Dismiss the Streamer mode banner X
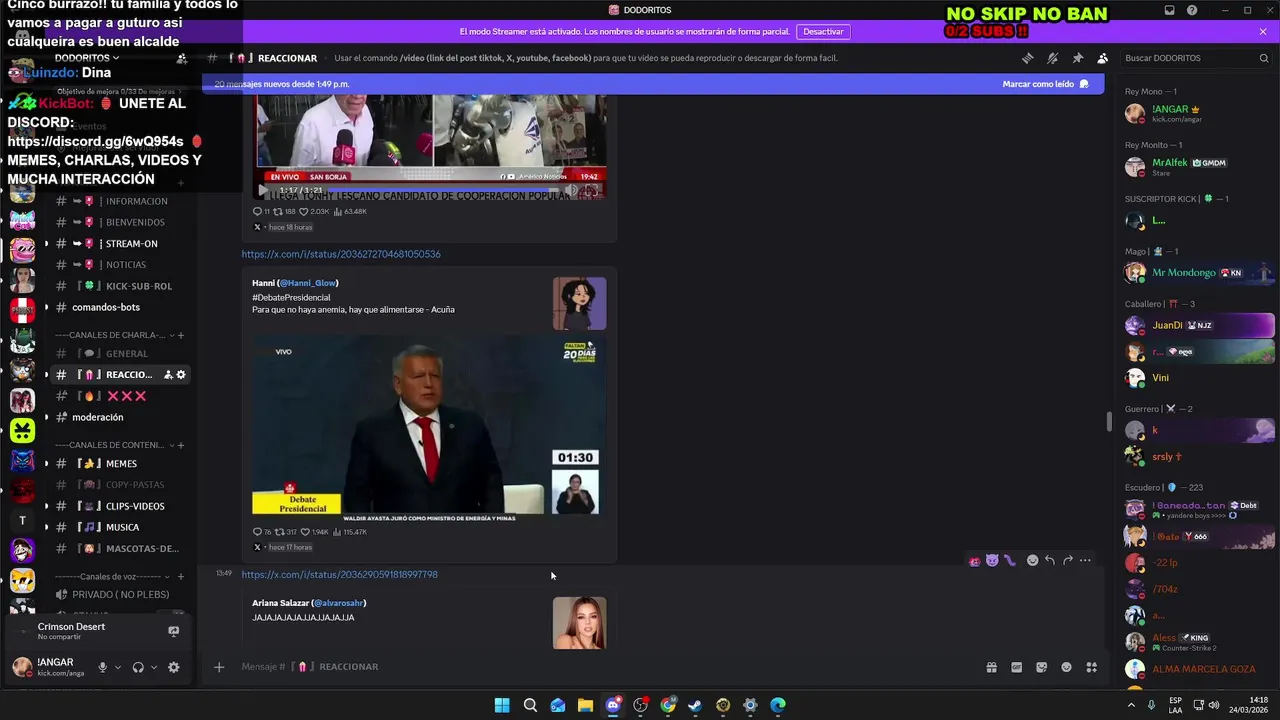1280x720 pixels. coord(1263,31)
